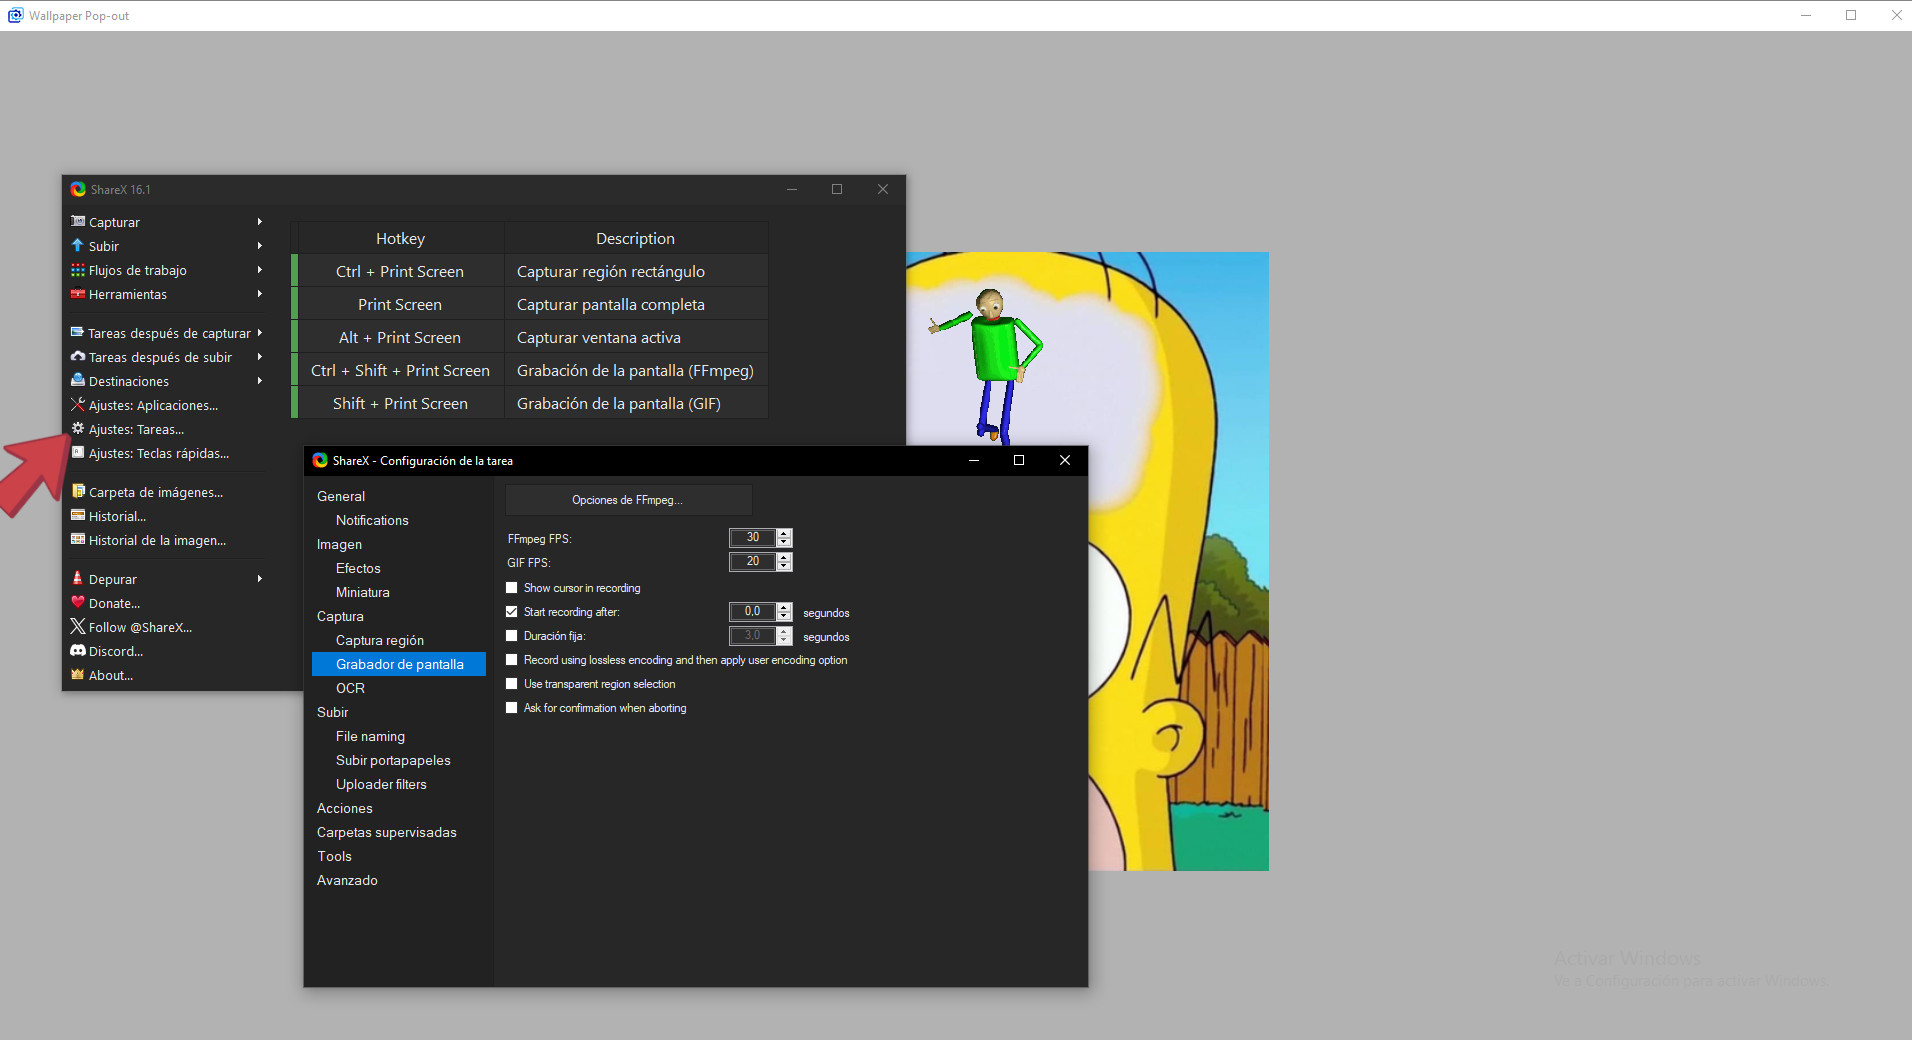Enable Show cursor in recording checkbox
This screenshot has width=1912, height=1040.
(512, 588)
